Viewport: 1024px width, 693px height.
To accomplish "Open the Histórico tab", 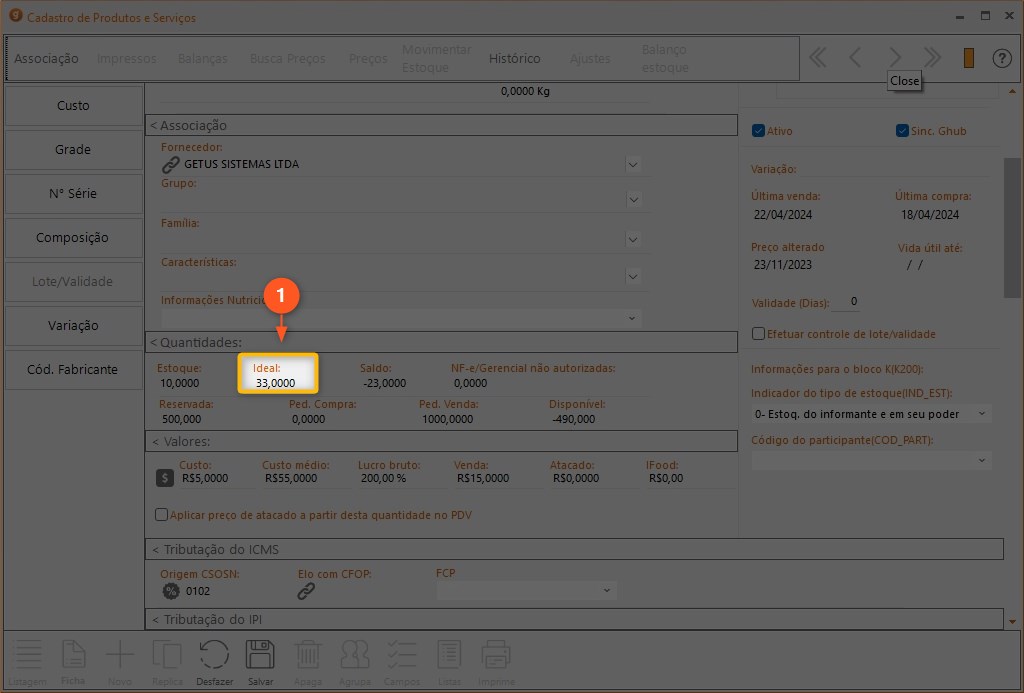I will click(x=514, y=59).
